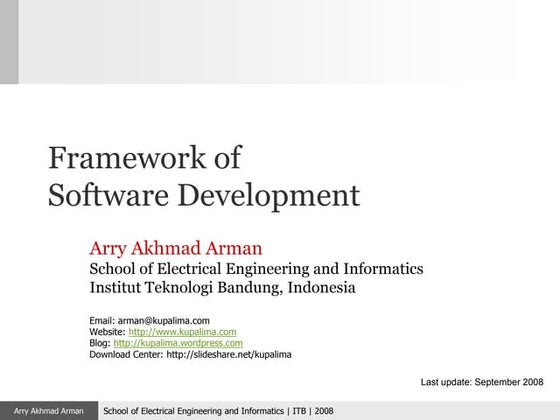
Task: Select the title line 'Software Development'
Action: tap(204, 196)
